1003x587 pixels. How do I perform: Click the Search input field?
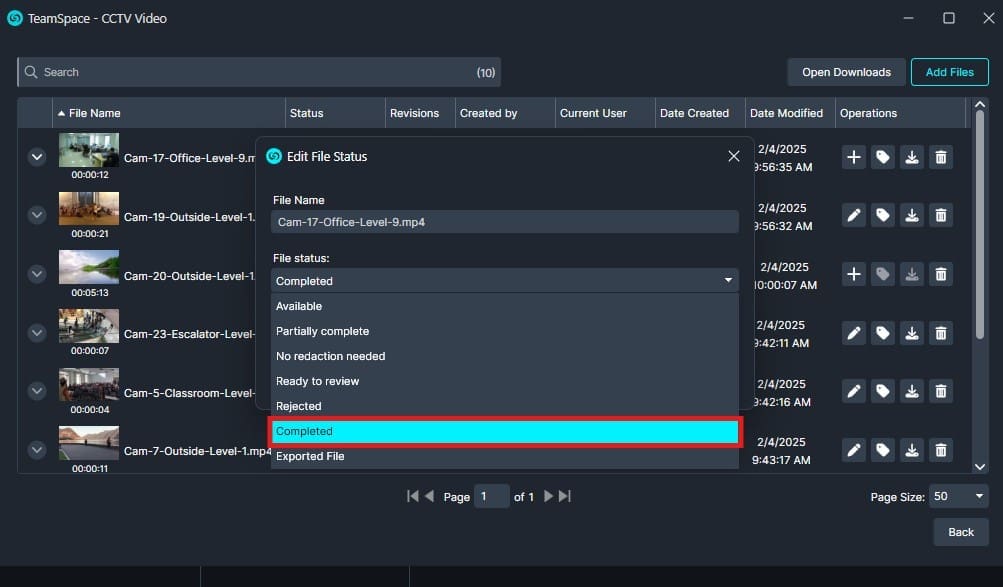tap(250, 72)
